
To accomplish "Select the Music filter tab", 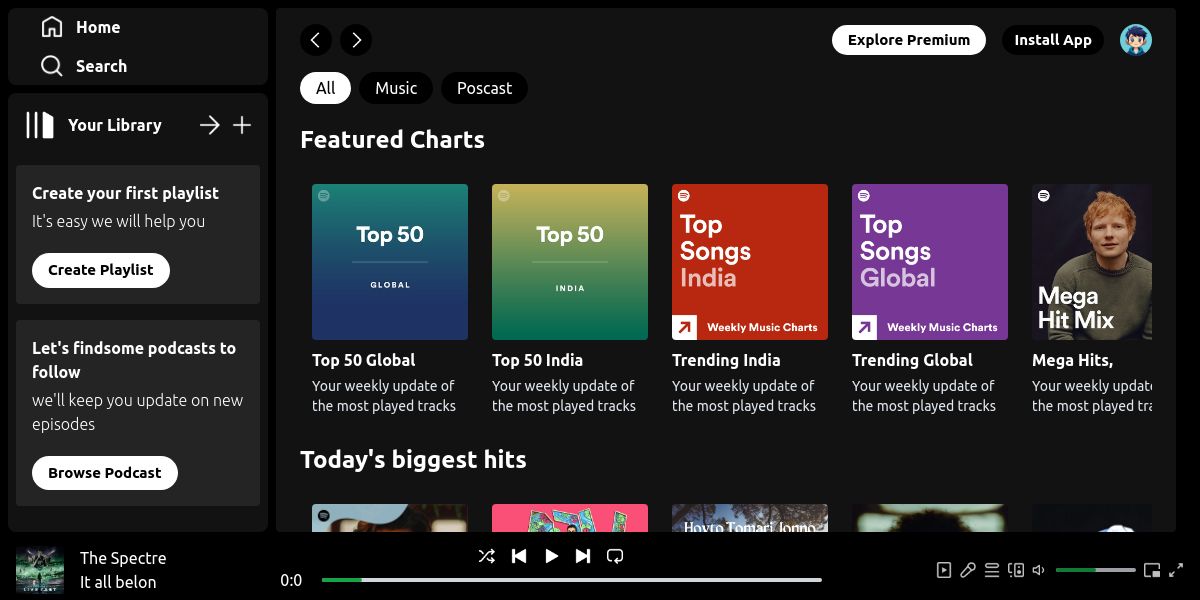I will 396,88.
